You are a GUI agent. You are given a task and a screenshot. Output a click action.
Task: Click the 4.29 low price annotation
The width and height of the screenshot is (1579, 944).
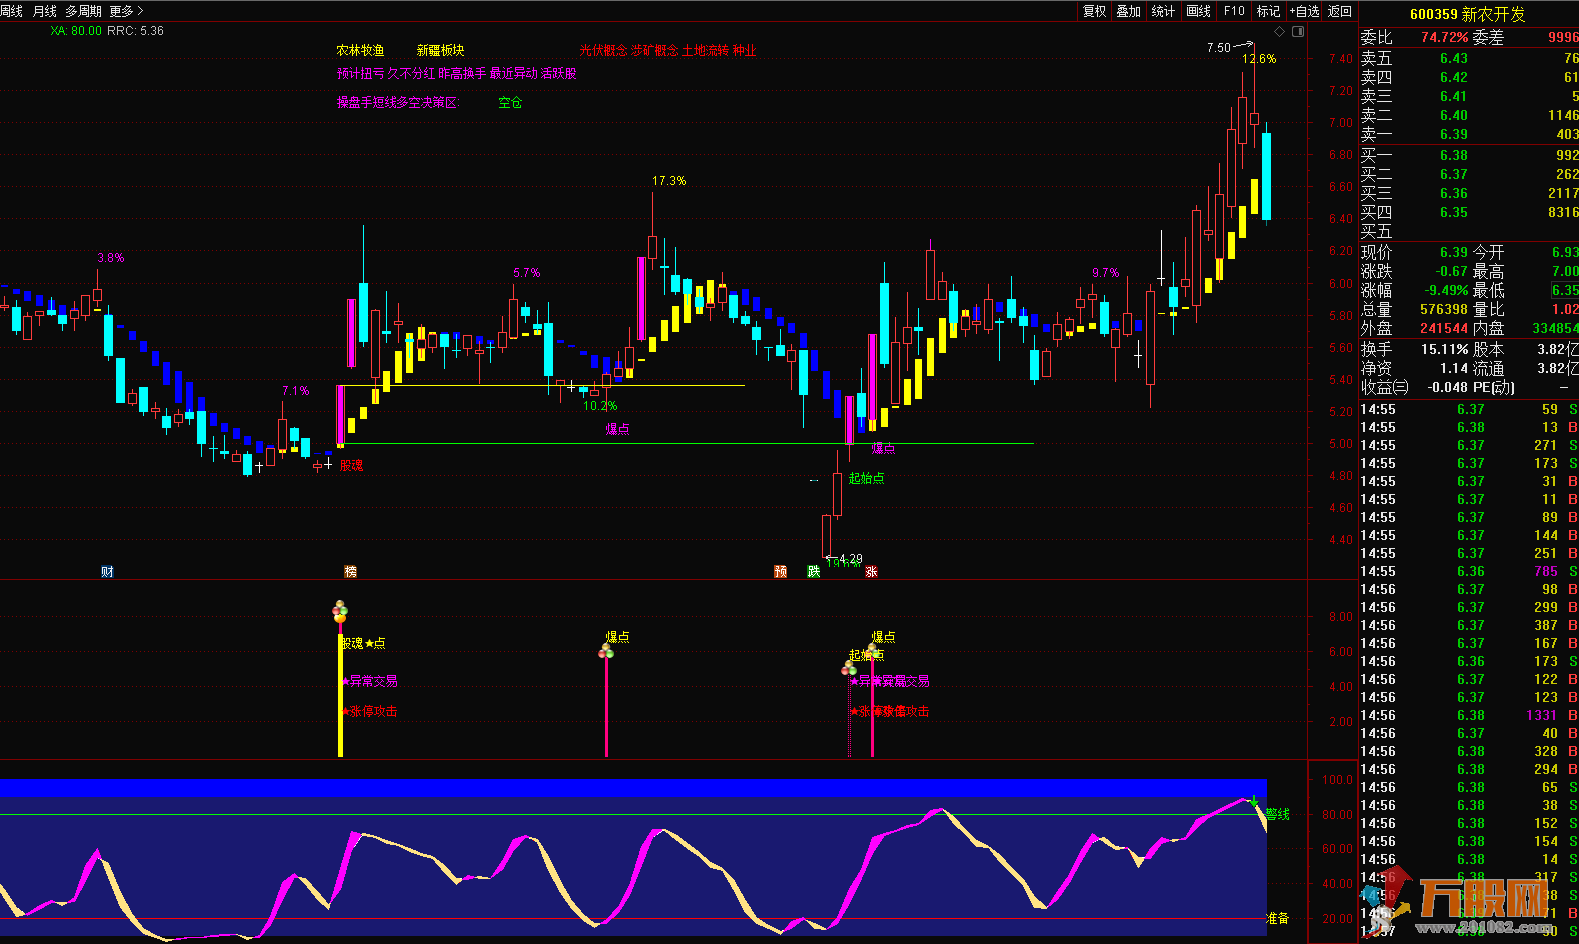pyautogui.click(x=850, y=559)
